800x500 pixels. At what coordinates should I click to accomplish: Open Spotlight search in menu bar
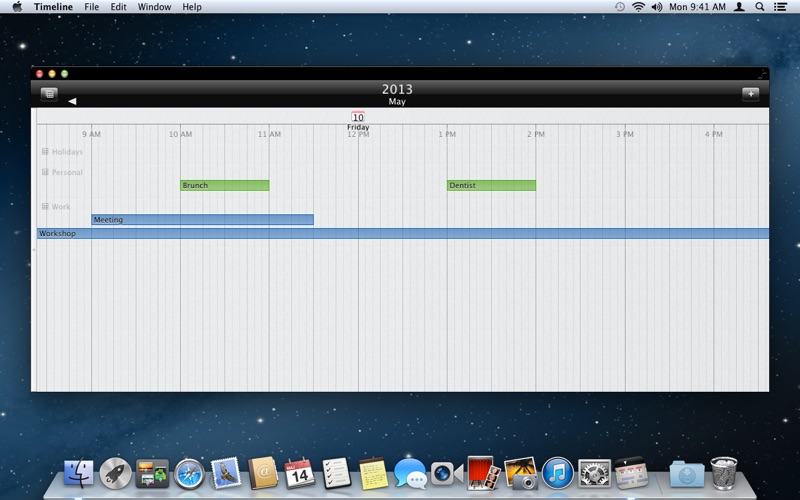click(x=760, y=7)
